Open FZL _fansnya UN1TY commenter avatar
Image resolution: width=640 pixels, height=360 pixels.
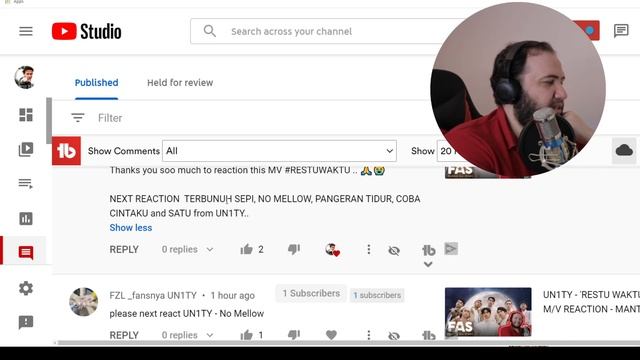84,302
